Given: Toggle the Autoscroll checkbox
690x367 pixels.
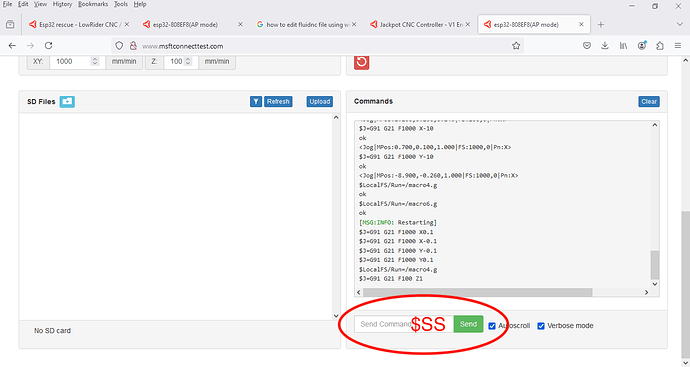Looking at the screenshot, I should [492, 326].
